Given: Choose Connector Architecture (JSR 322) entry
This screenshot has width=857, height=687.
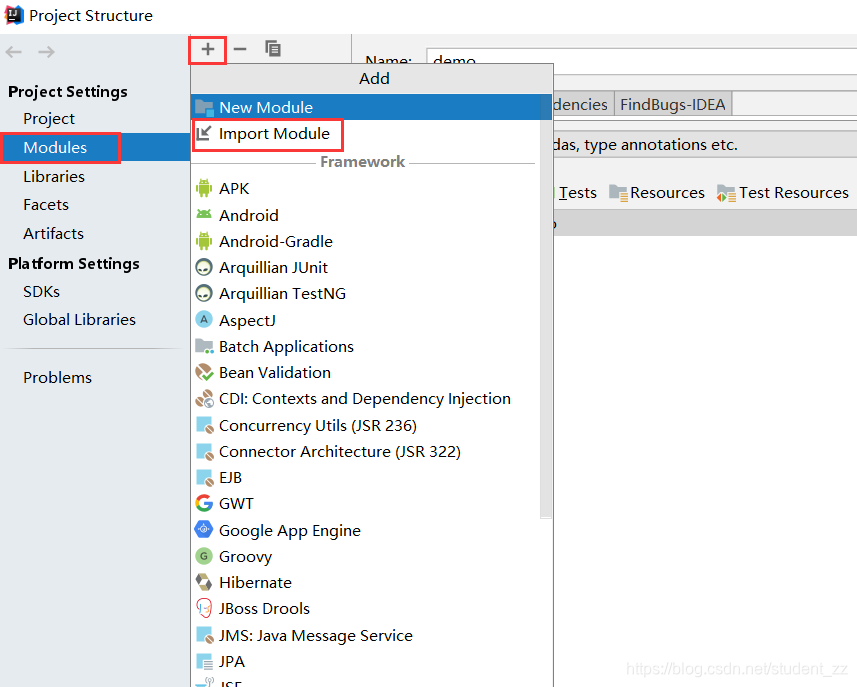Looking at the screenshot, I should (x=365, y=451).
